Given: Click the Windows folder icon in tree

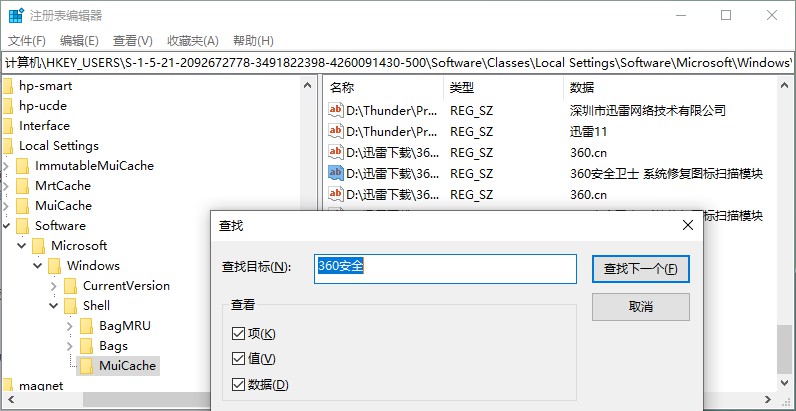Looking at the screenshot, I should tap(54, 266).
